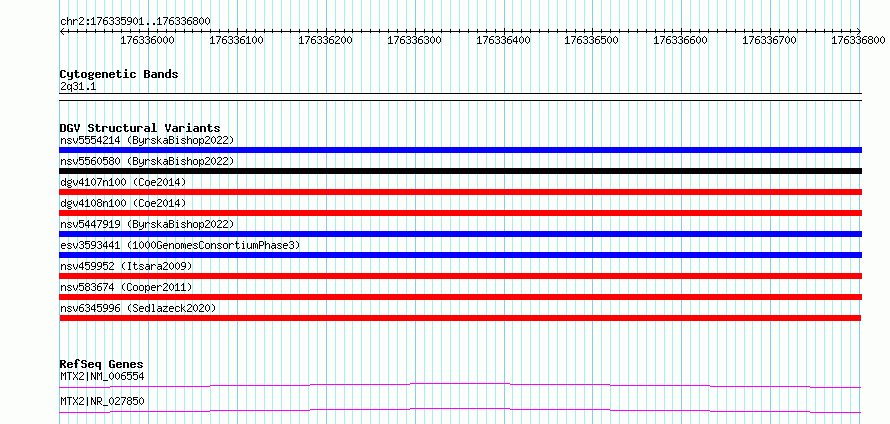
Task: Click red bar of variant nsv6345996
Action: 460,318
